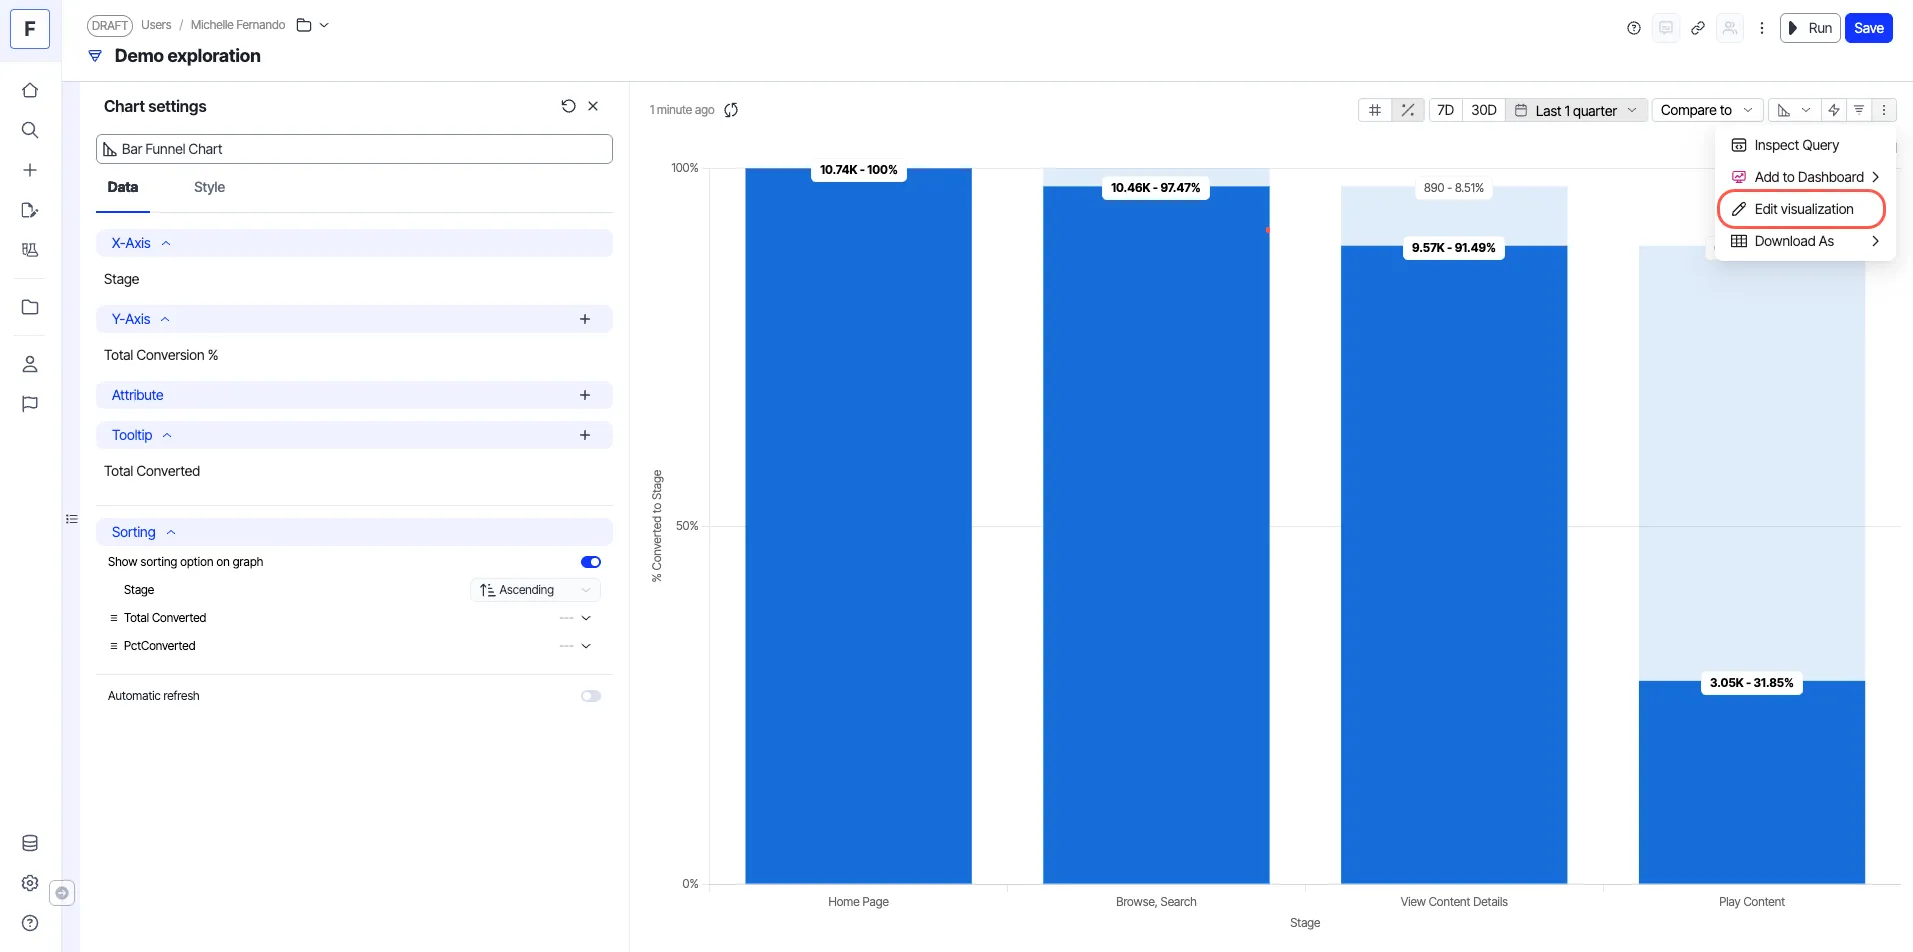Click the percentage display toolbar icon

(1408, 110)
